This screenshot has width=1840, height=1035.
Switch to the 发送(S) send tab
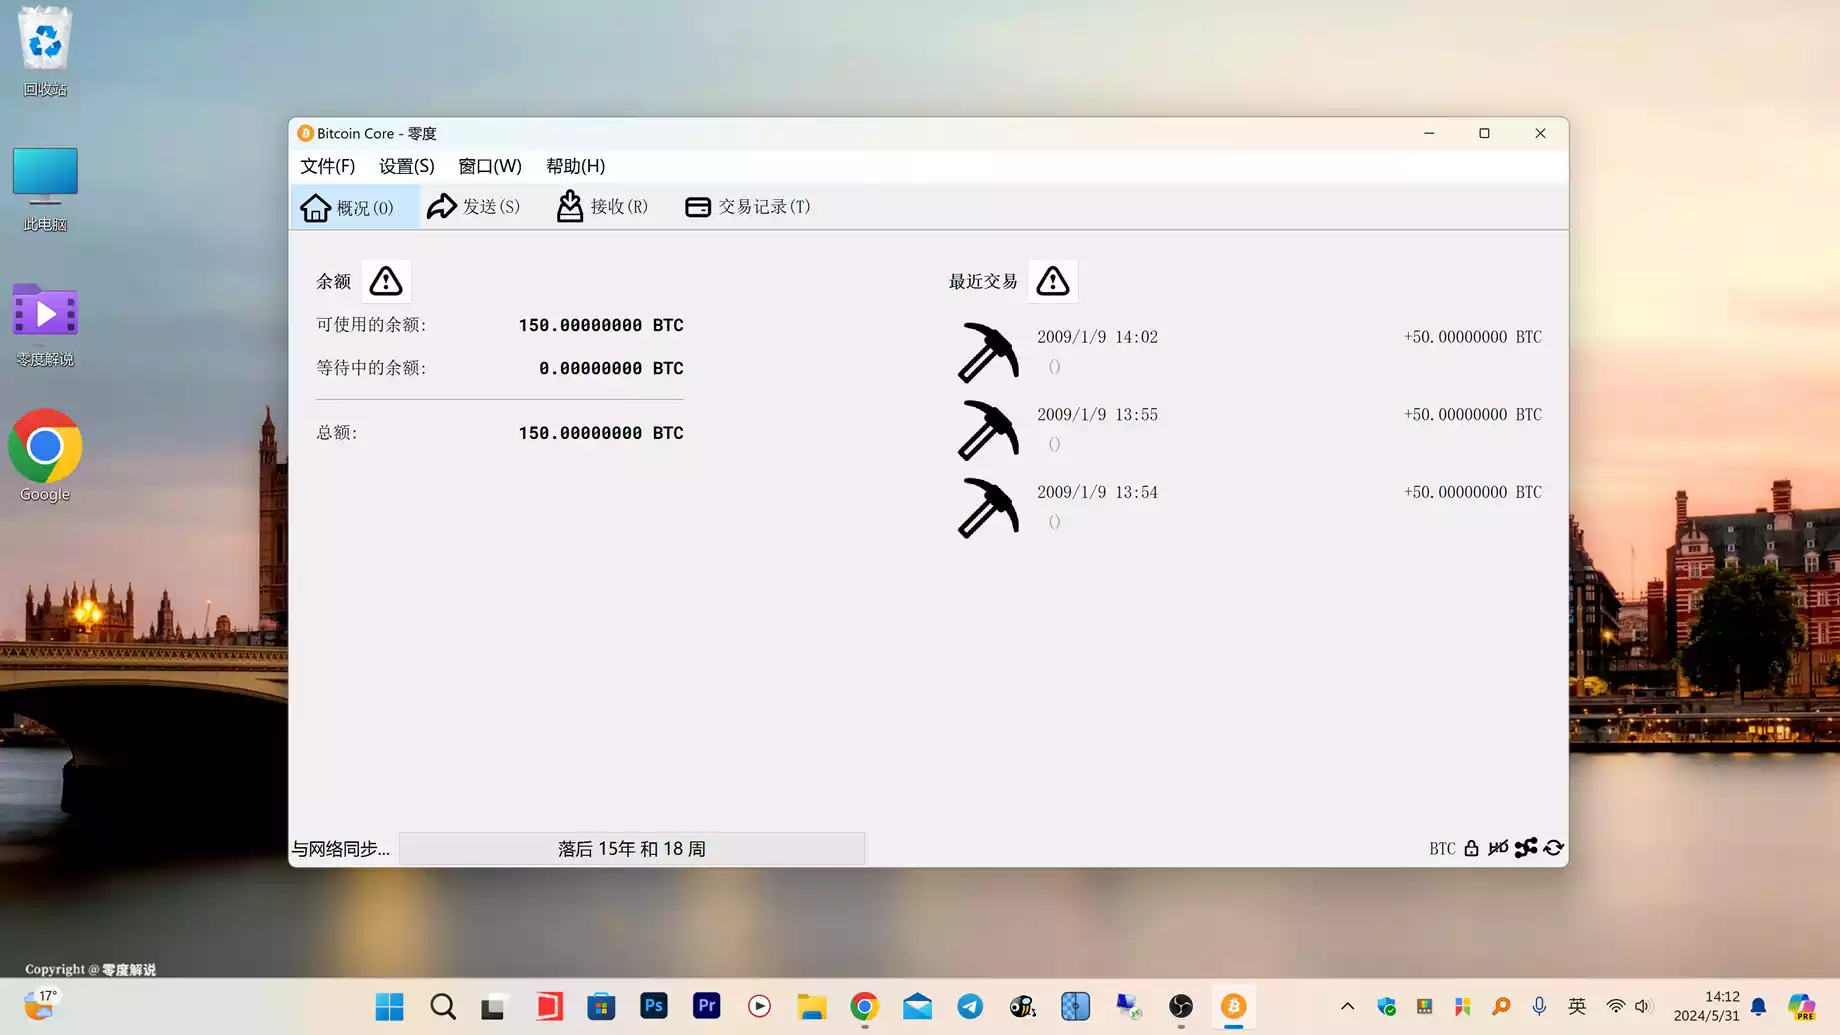pyautogui.click(x=473, y=207)
